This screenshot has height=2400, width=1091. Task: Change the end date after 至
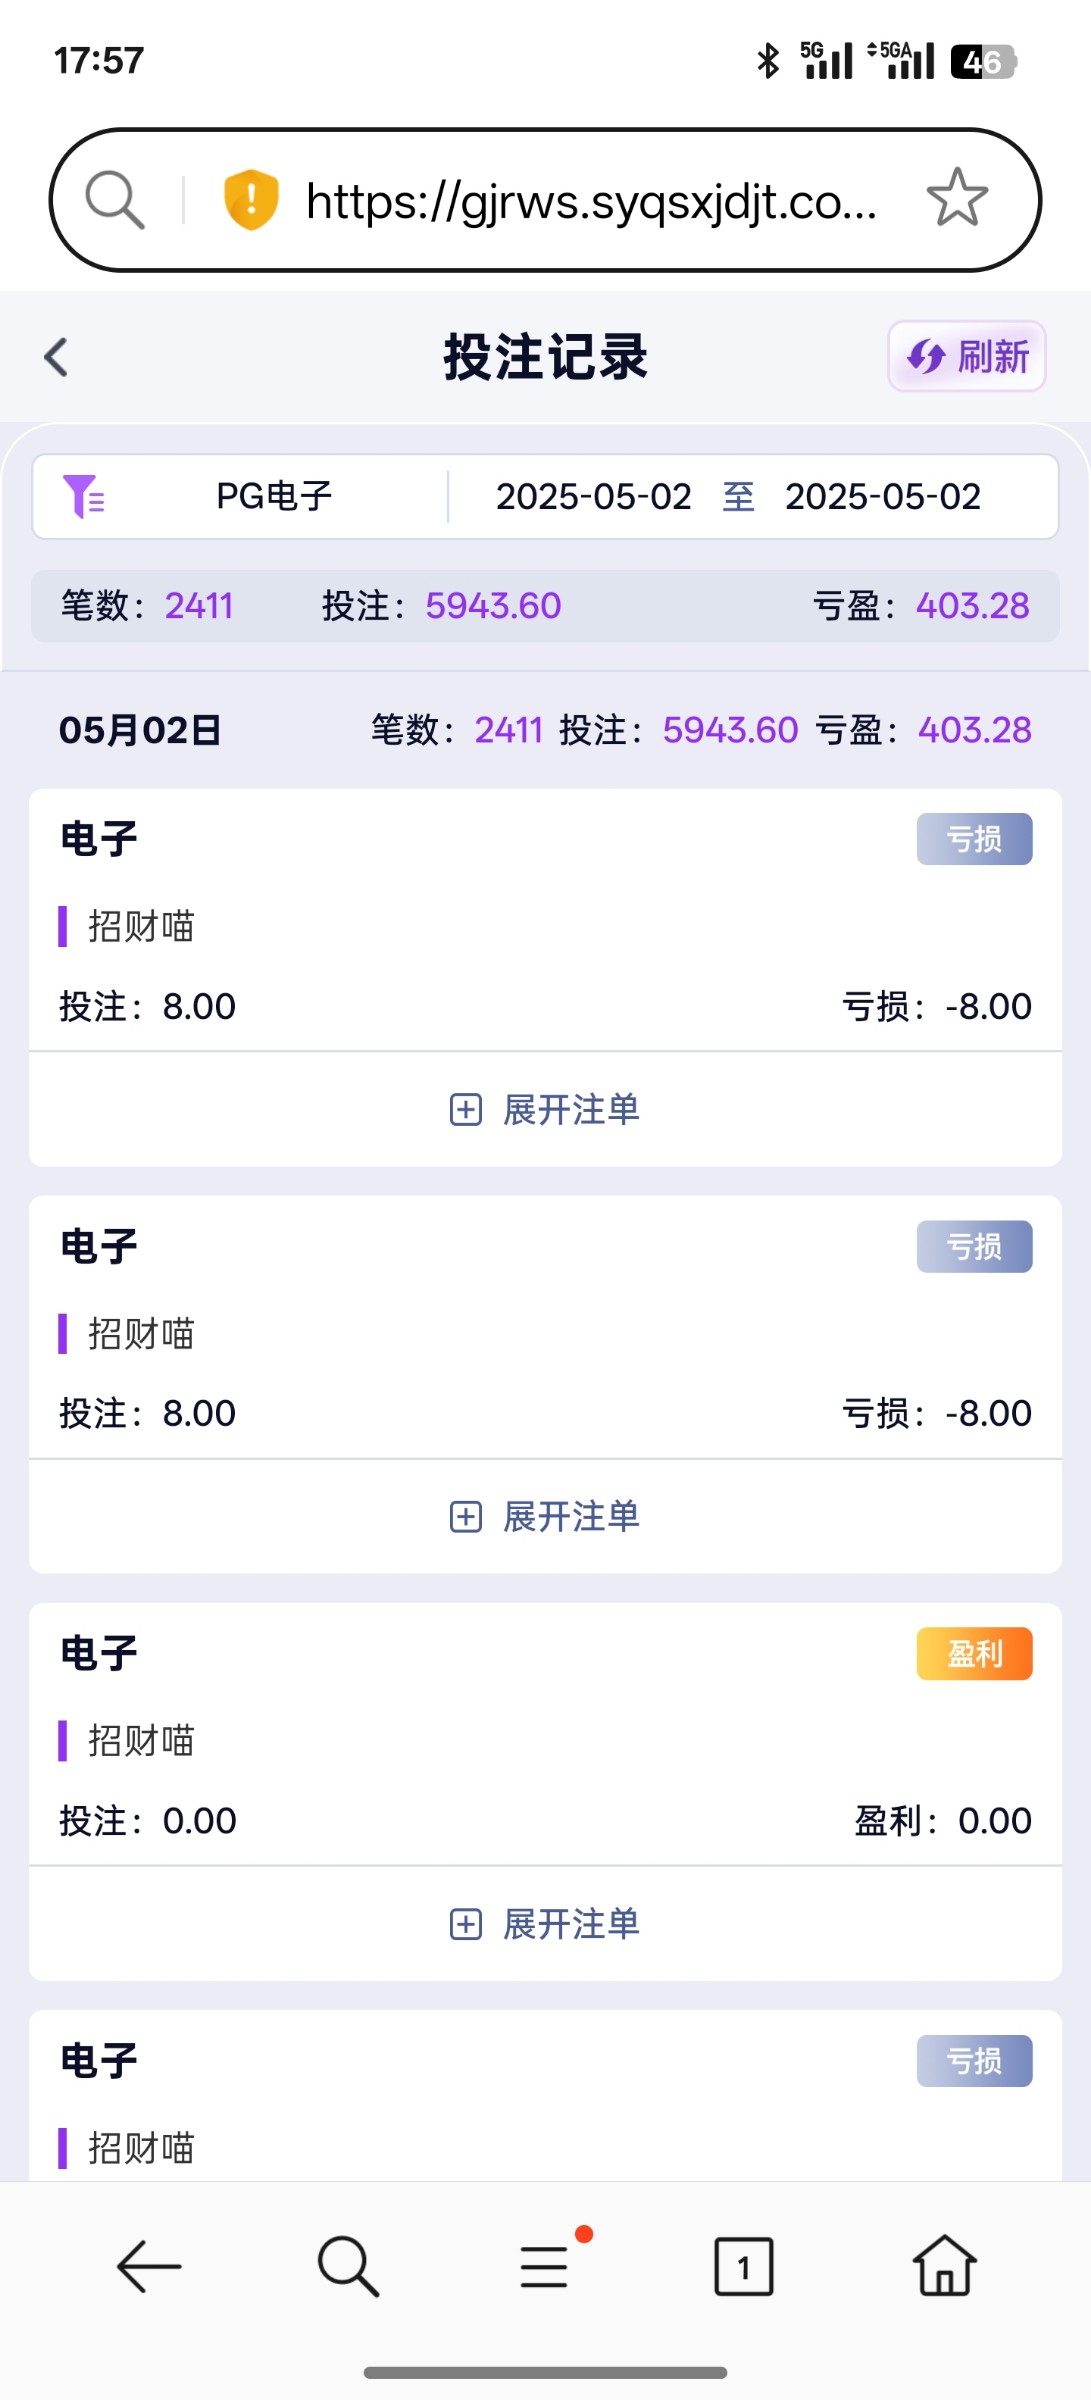tap(882, 496)
